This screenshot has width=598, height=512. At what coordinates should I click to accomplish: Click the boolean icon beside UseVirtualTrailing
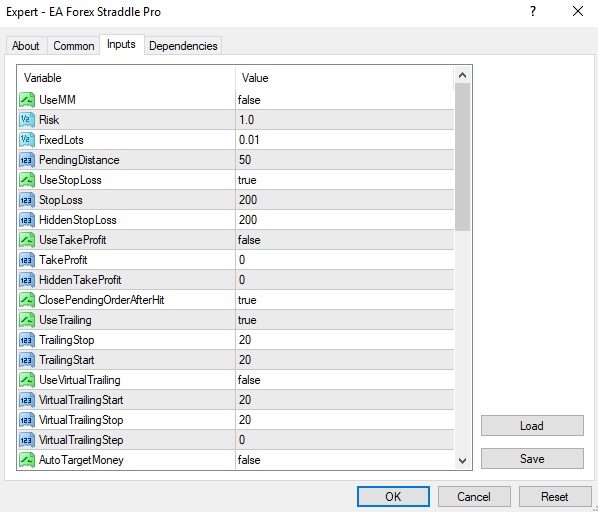[27, 380]
